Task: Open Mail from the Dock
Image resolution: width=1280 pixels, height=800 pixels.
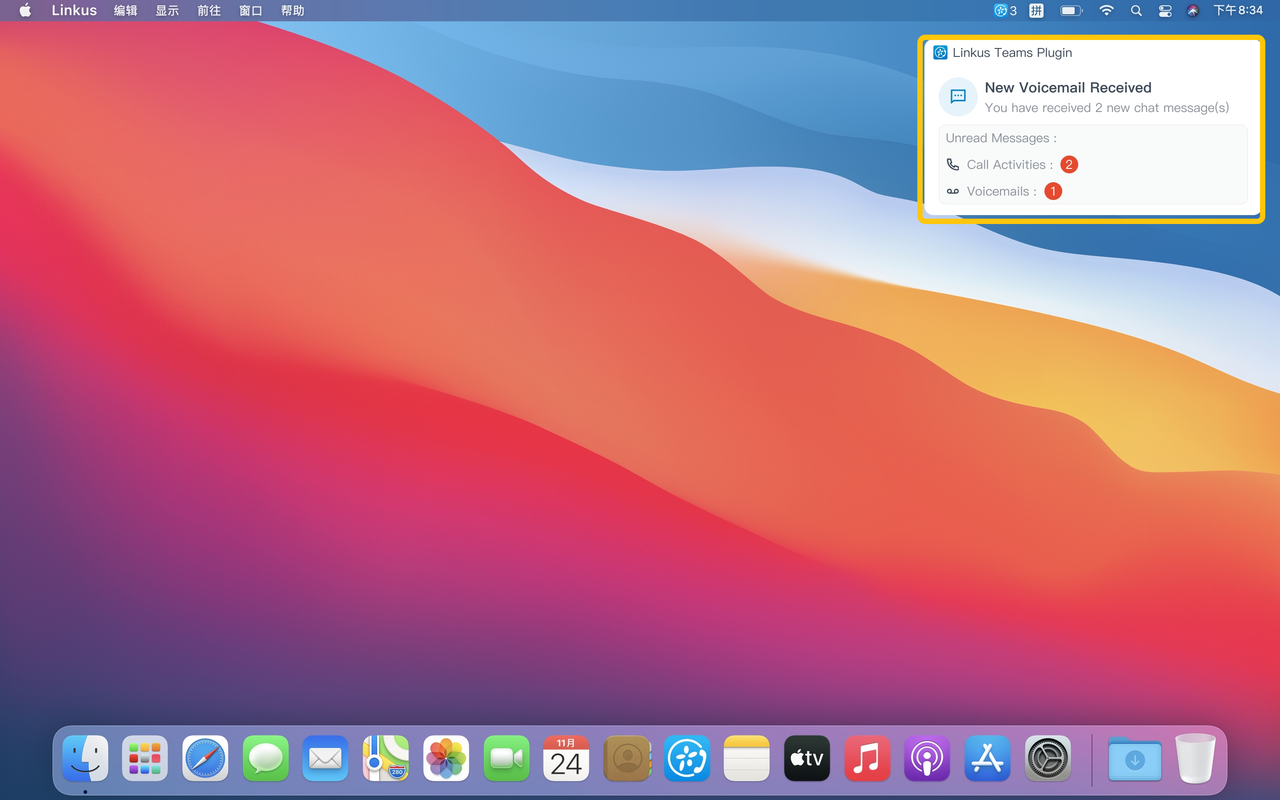Action: [325, 759]
